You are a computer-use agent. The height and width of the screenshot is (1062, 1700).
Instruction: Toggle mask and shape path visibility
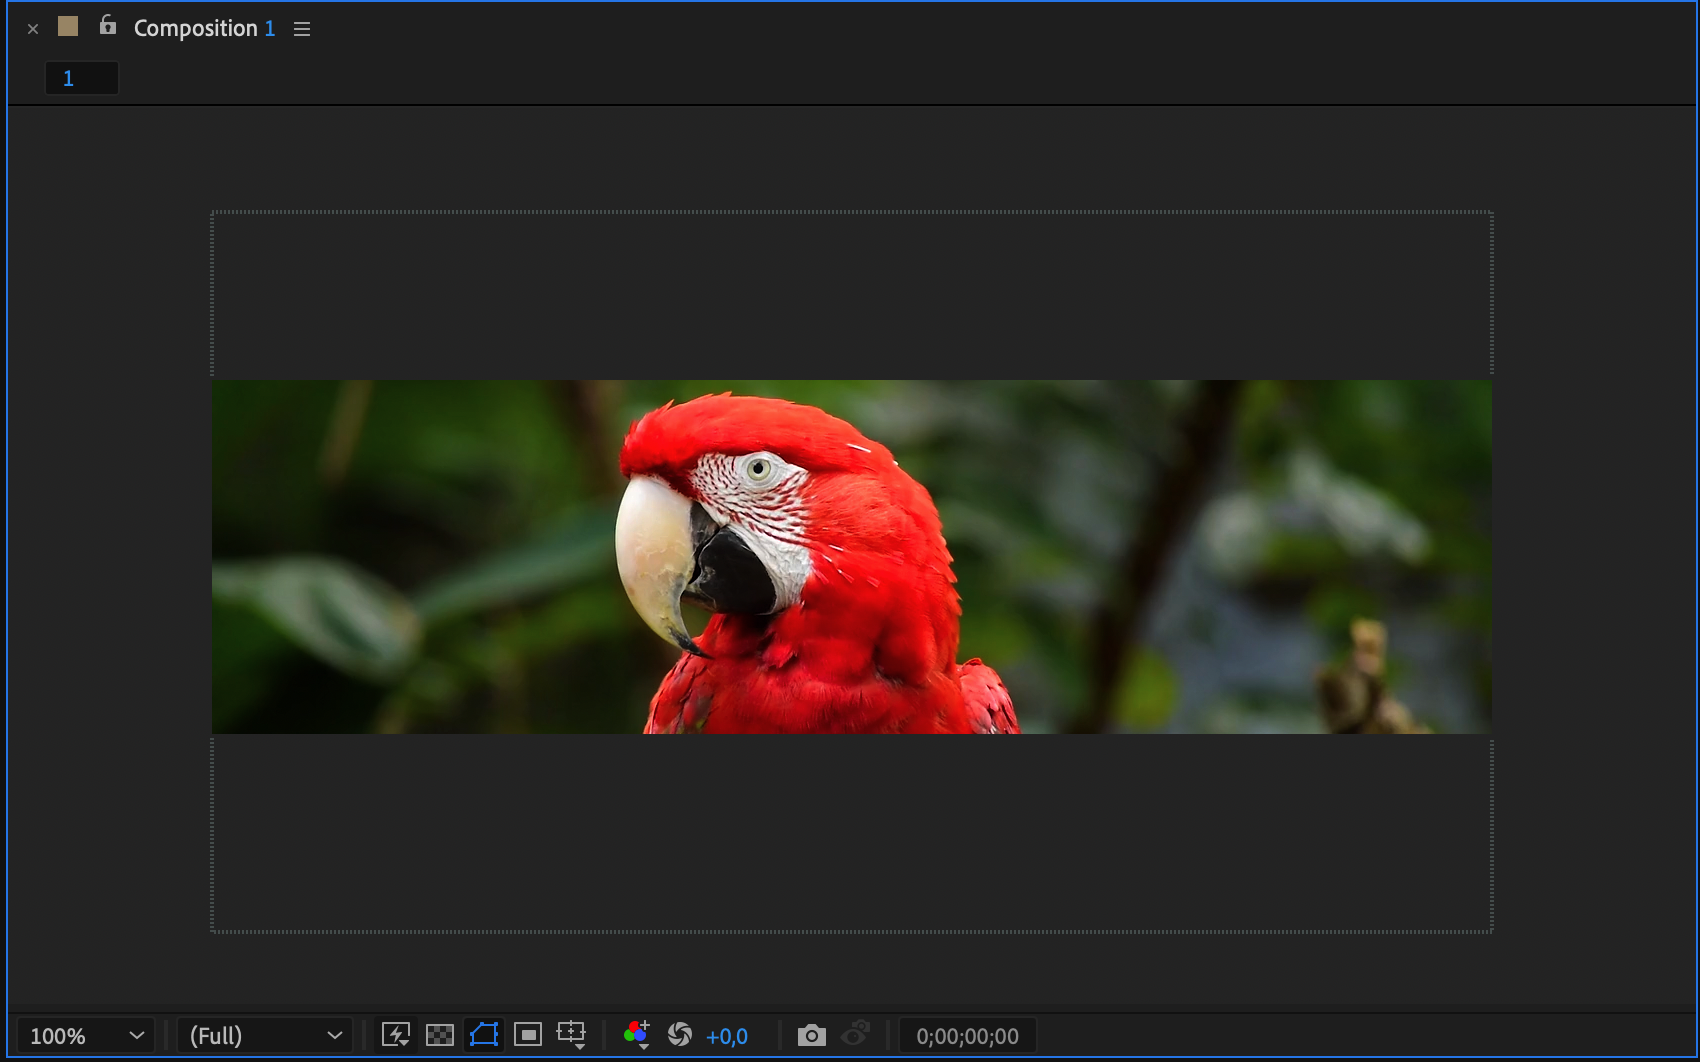click(484, 1035)
